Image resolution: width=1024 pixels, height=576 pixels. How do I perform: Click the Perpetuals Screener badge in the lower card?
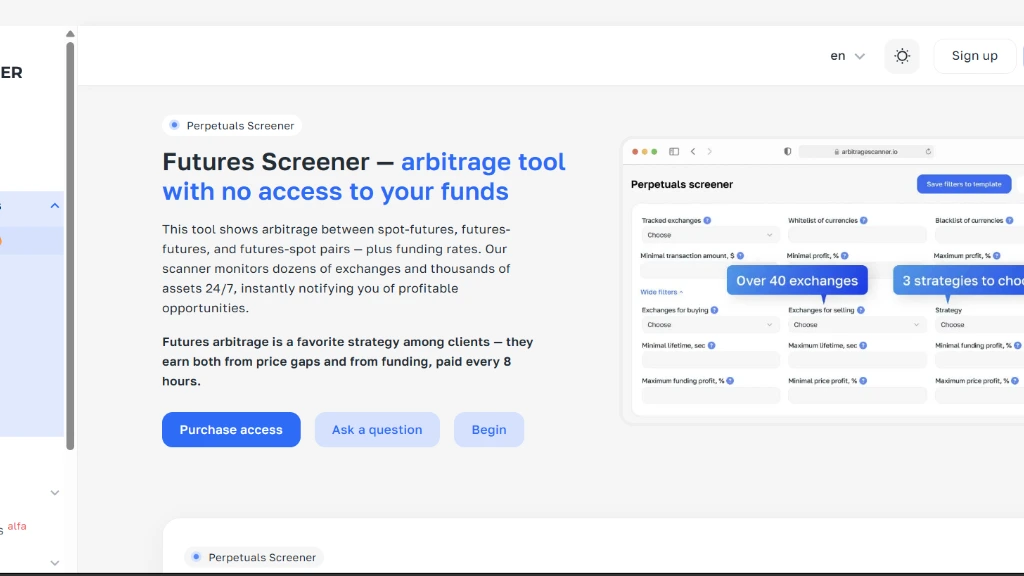coord(253,557)
